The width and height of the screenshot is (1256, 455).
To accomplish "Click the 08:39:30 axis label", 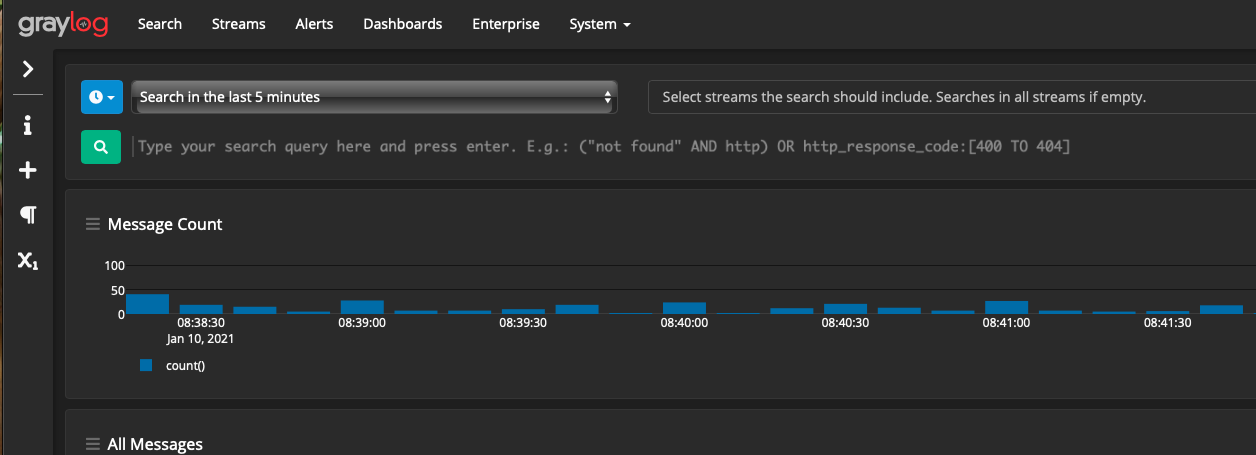I will tap(523, 324).
